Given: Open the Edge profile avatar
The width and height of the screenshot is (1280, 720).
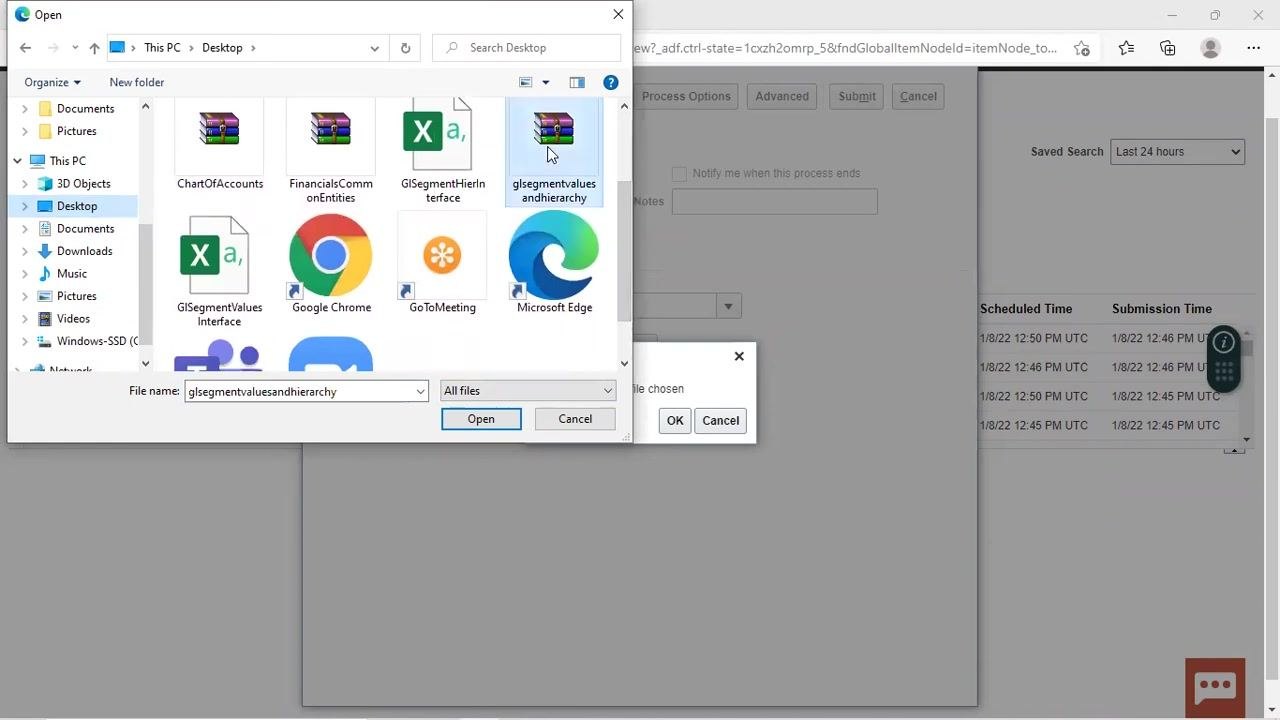Looking at the screenshot, I should point(1211,48).
